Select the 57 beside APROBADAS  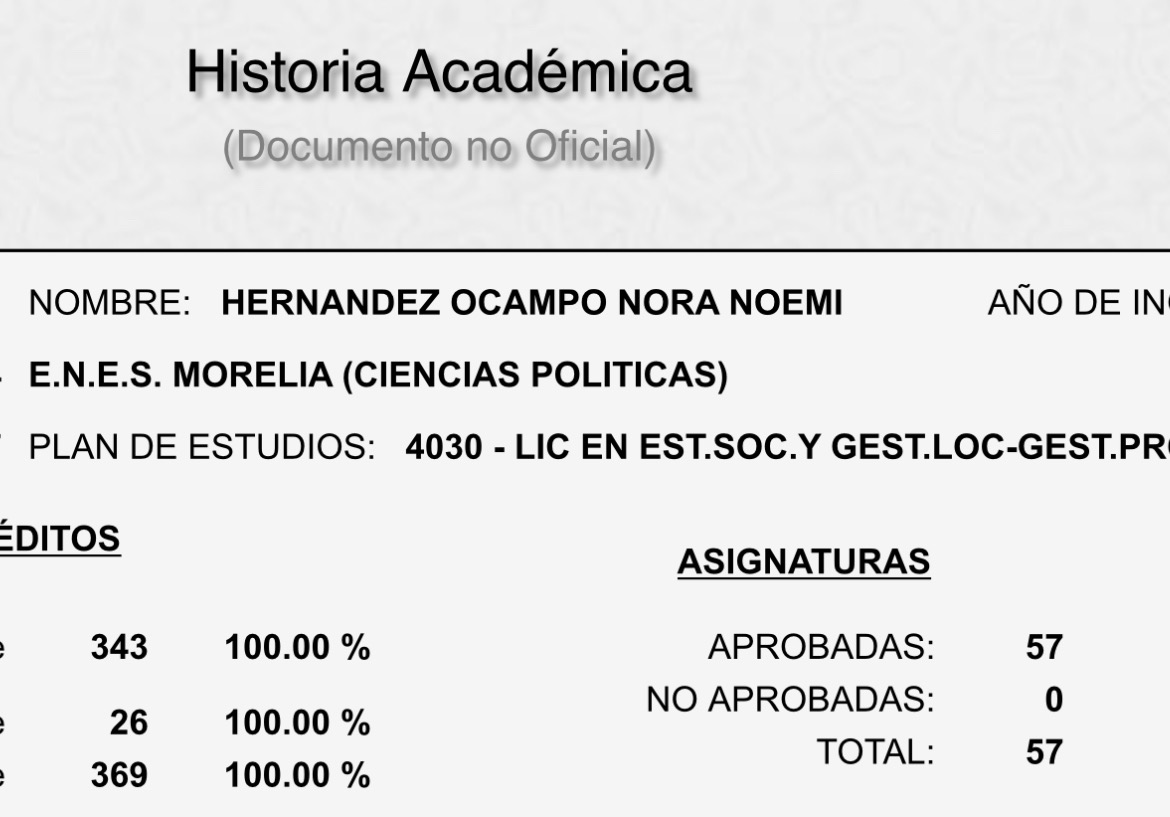[1043, 648]
